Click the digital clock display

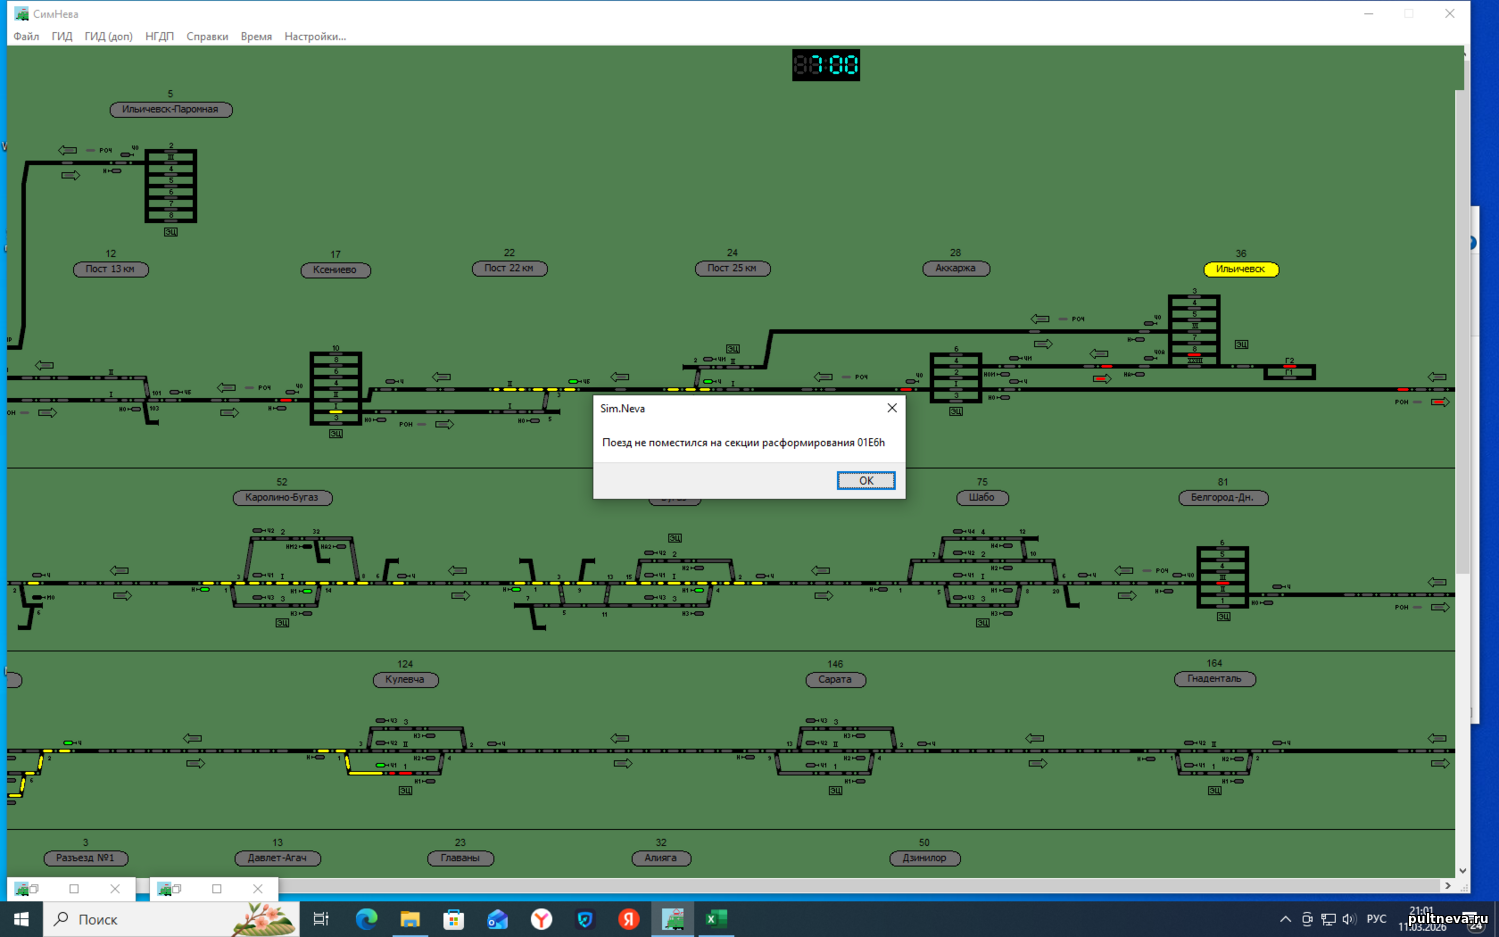[x=826, y=66]
